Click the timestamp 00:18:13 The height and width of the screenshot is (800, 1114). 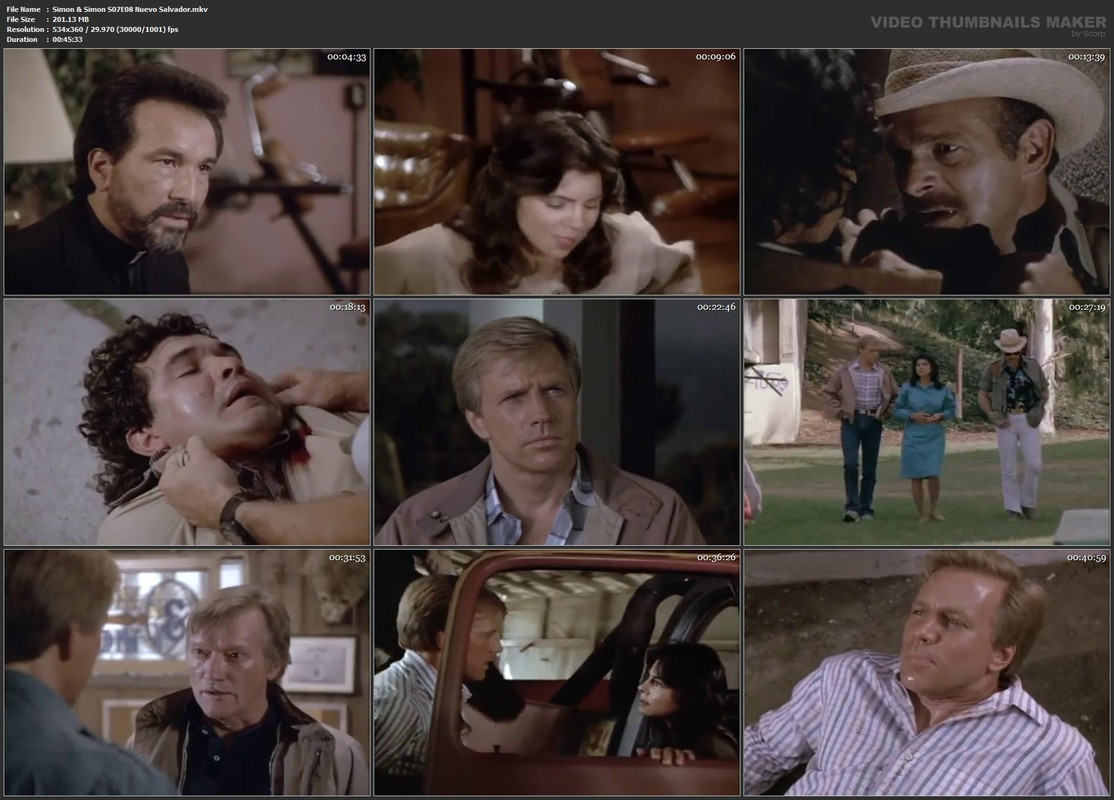[x=347, y=307]
